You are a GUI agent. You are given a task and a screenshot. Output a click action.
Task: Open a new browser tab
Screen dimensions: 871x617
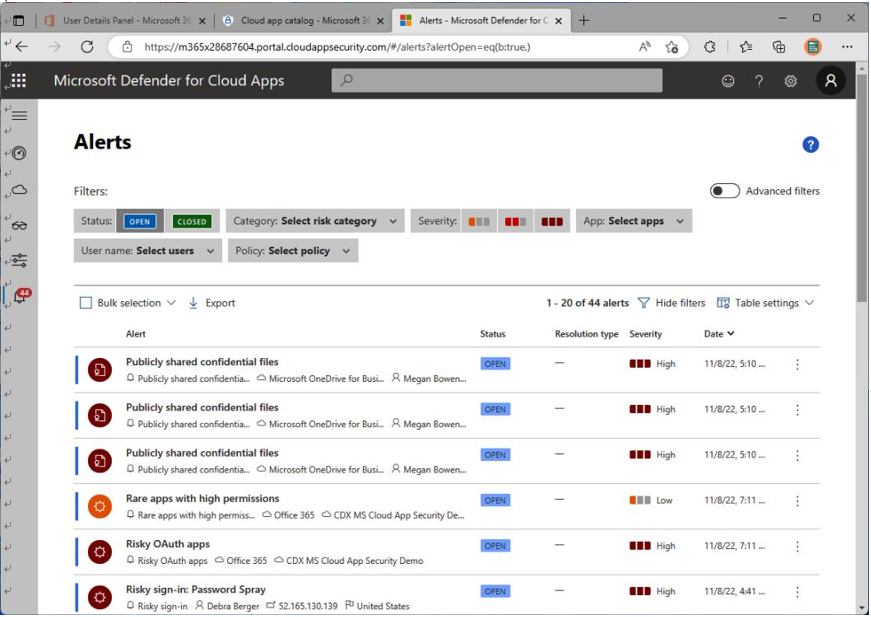583,21
